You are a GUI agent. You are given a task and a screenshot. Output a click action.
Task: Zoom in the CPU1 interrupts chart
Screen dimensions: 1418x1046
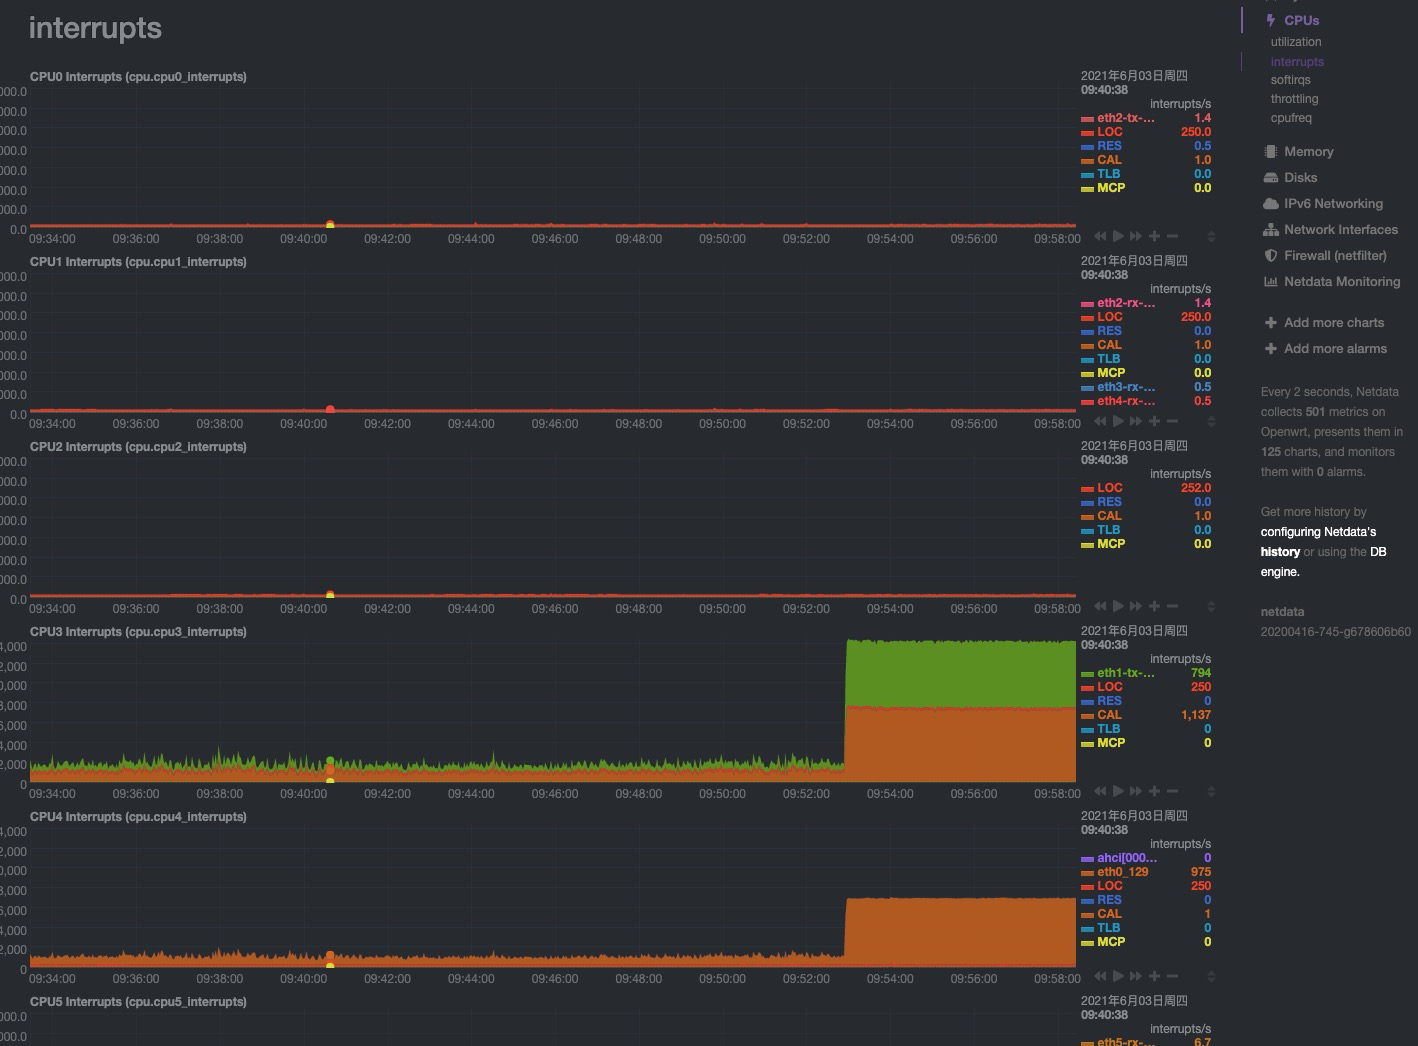click(x=1154, y=421)
